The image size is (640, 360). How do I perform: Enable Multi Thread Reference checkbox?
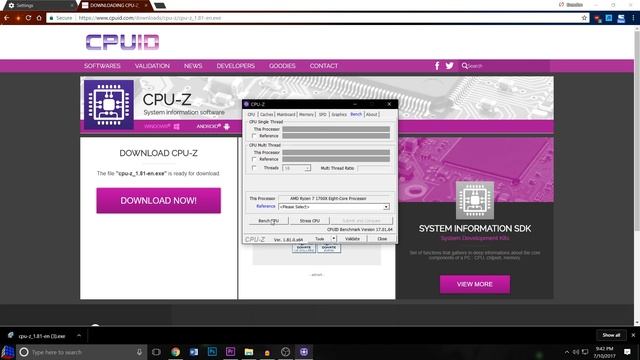(254, 159)
